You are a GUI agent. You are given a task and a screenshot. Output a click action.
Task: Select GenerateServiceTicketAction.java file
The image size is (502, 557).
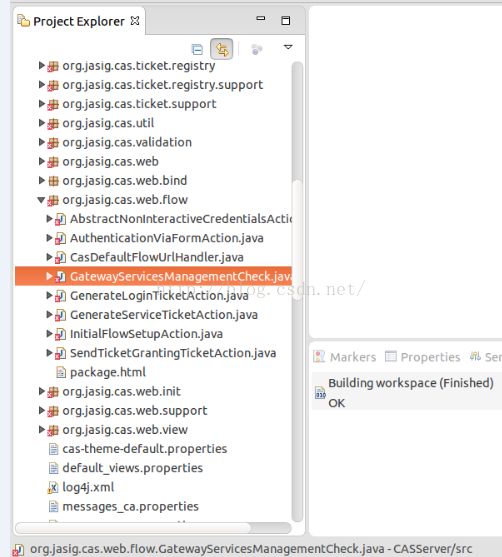[164, 315]
